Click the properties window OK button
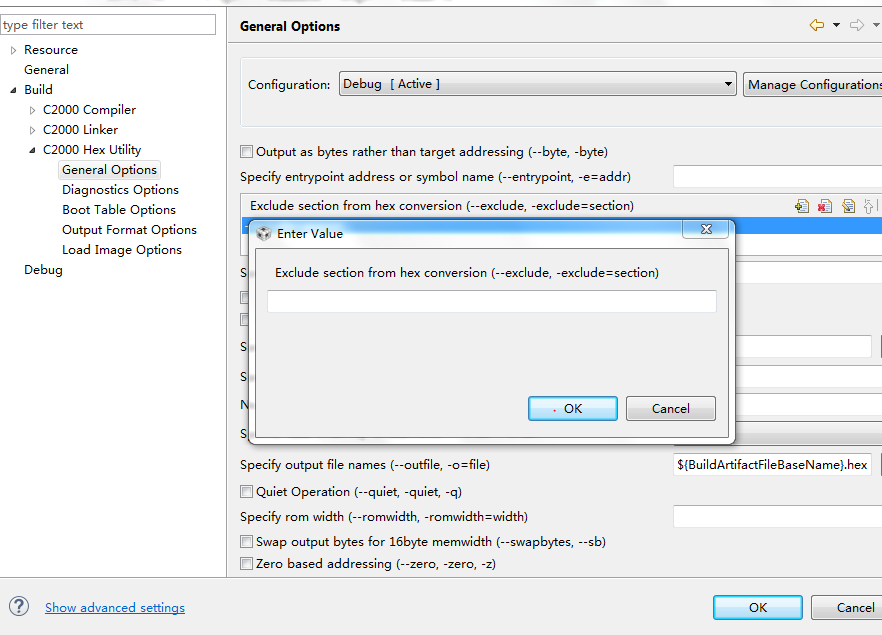Image resolution: width=882 pixels, height=635 pixels. [758, 607]
